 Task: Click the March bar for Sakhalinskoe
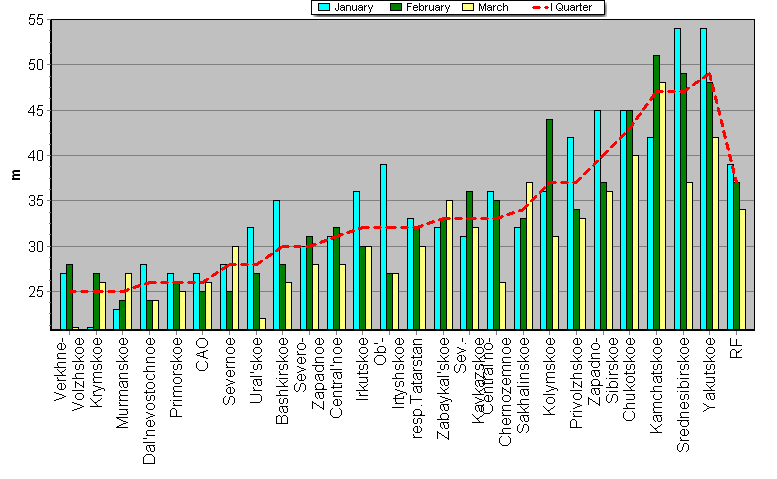click(x=530, y=256)
